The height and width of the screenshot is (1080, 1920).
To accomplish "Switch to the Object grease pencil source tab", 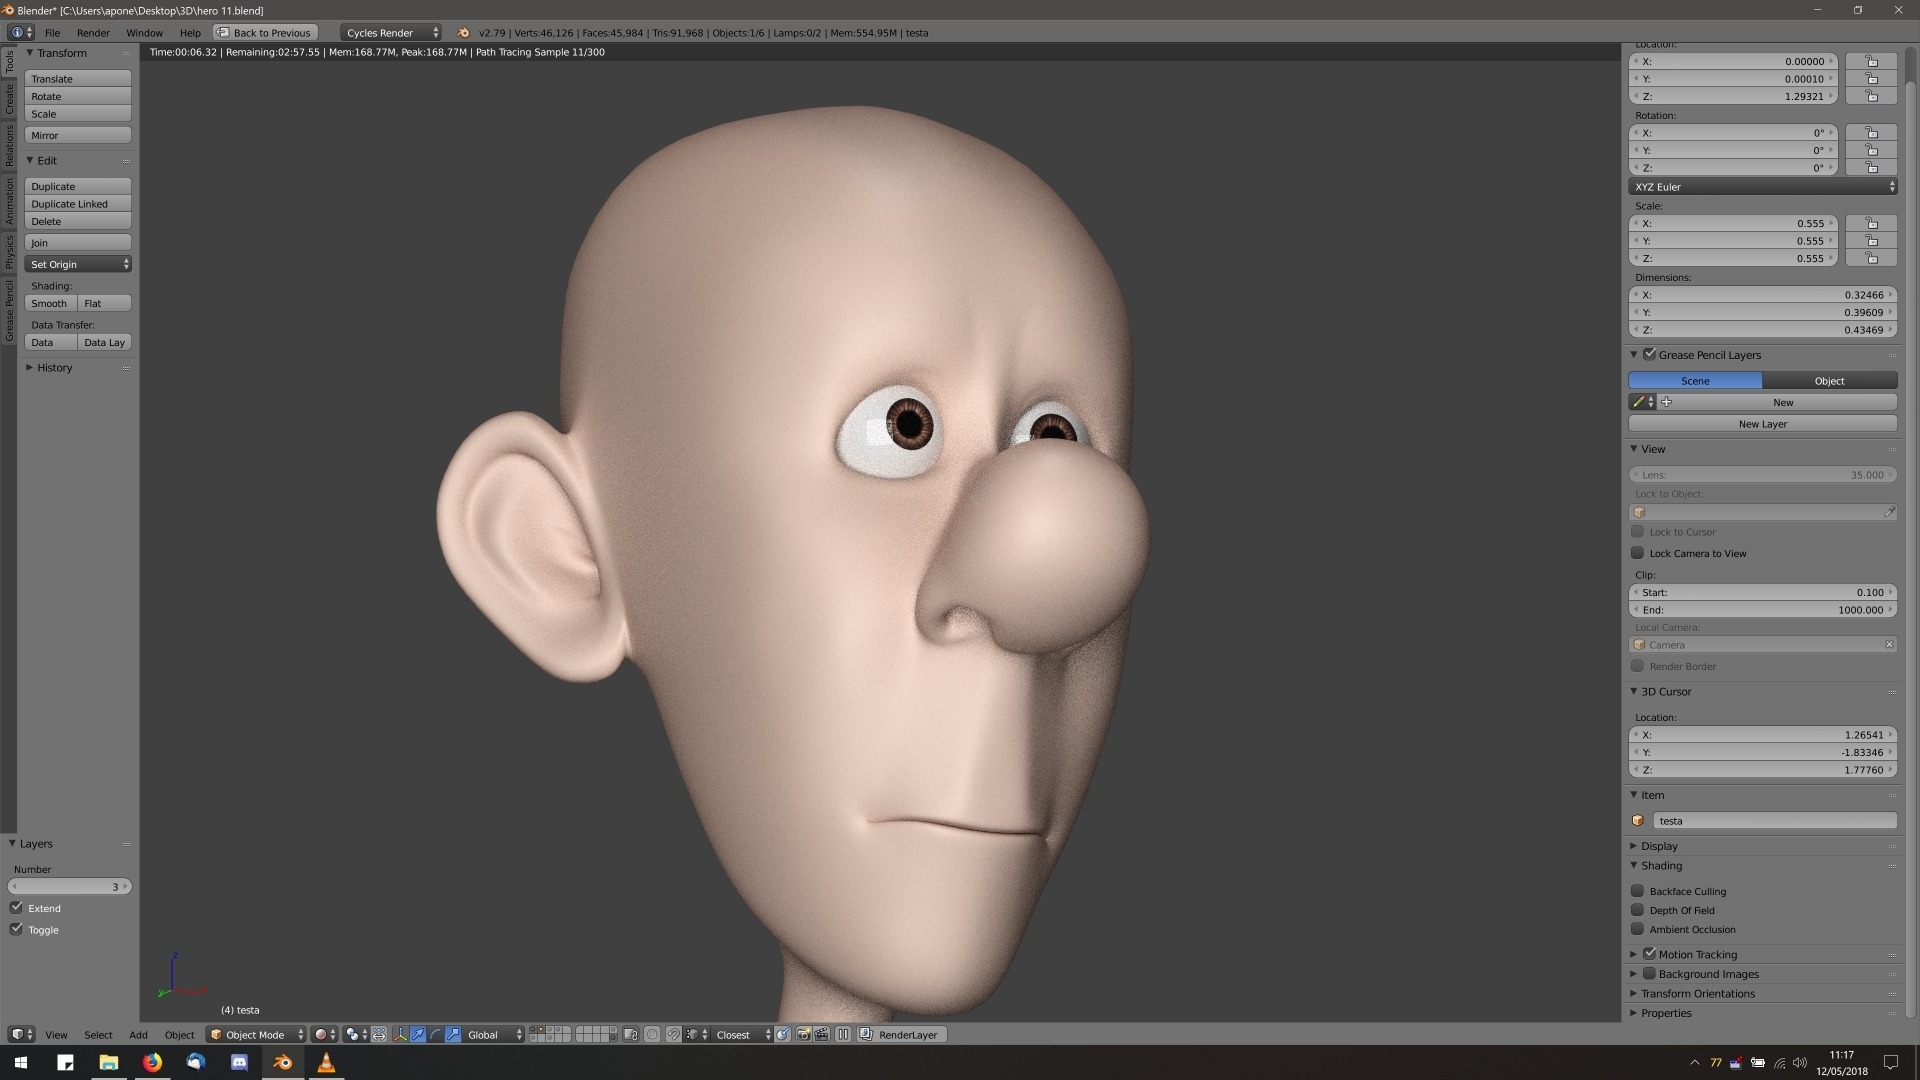I will click(x=1829, y=381).
